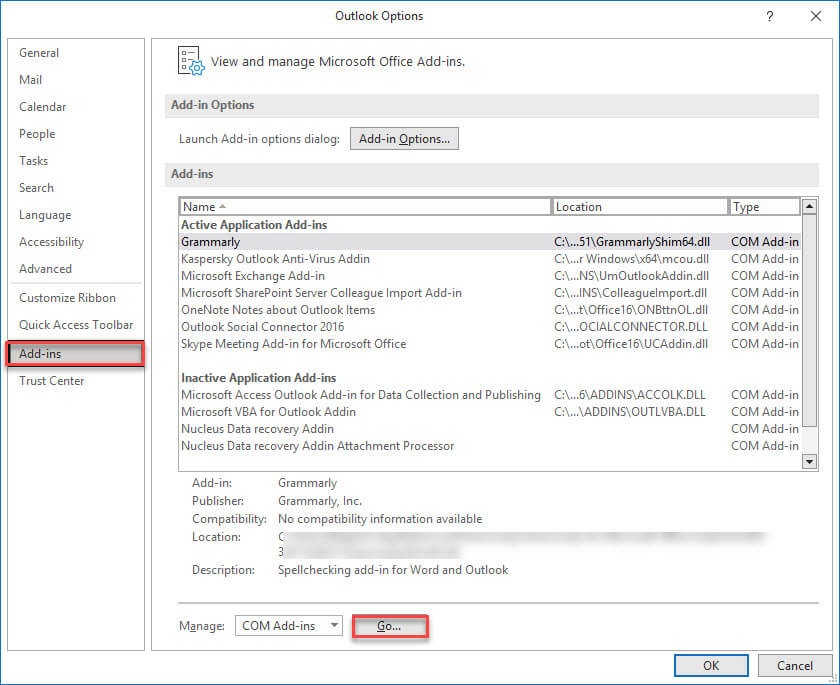Click the ACCOLK.DLL location cell
The height and width of the screenshot is (685, 840).
click(x=630, y=395)
